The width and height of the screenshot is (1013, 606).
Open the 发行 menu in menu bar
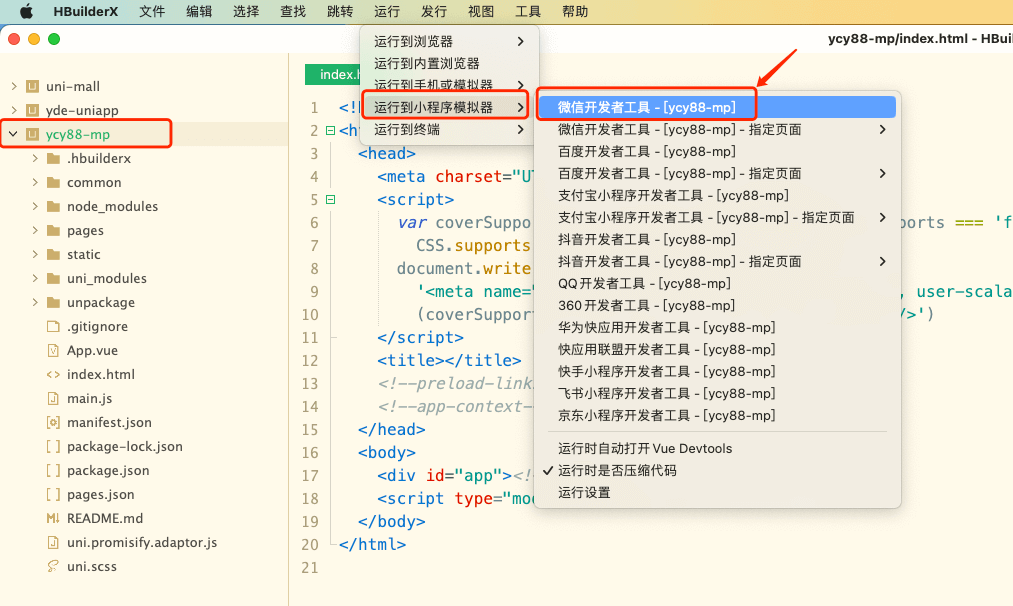pyautogui.click(x=434, y=11)
